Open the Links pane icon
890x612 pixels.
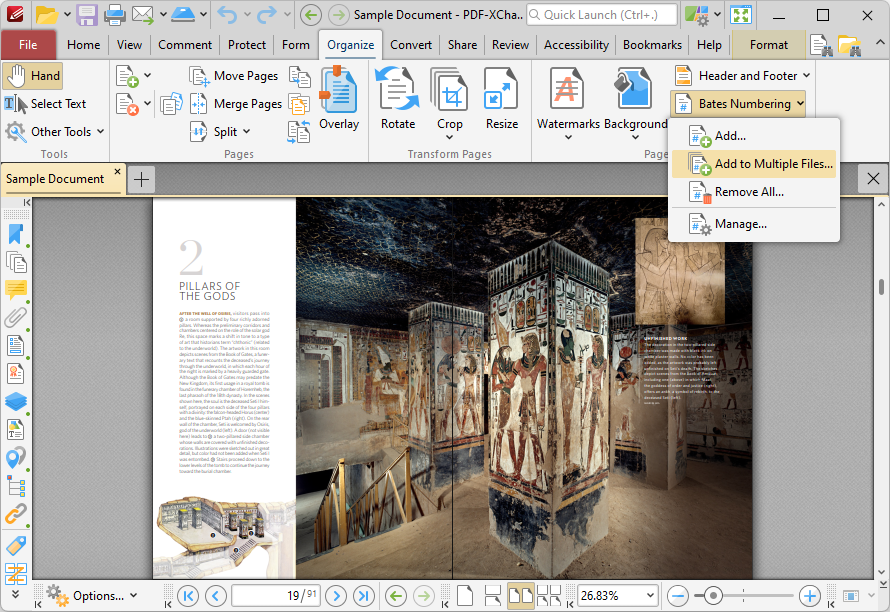[x=16, y=515]
